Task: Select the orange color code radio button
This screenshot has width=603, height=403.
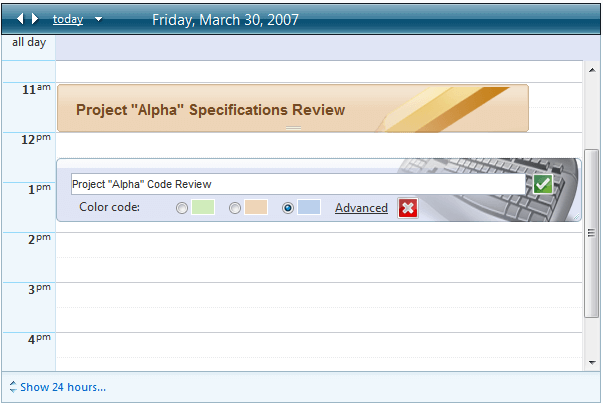Action: 235,208
